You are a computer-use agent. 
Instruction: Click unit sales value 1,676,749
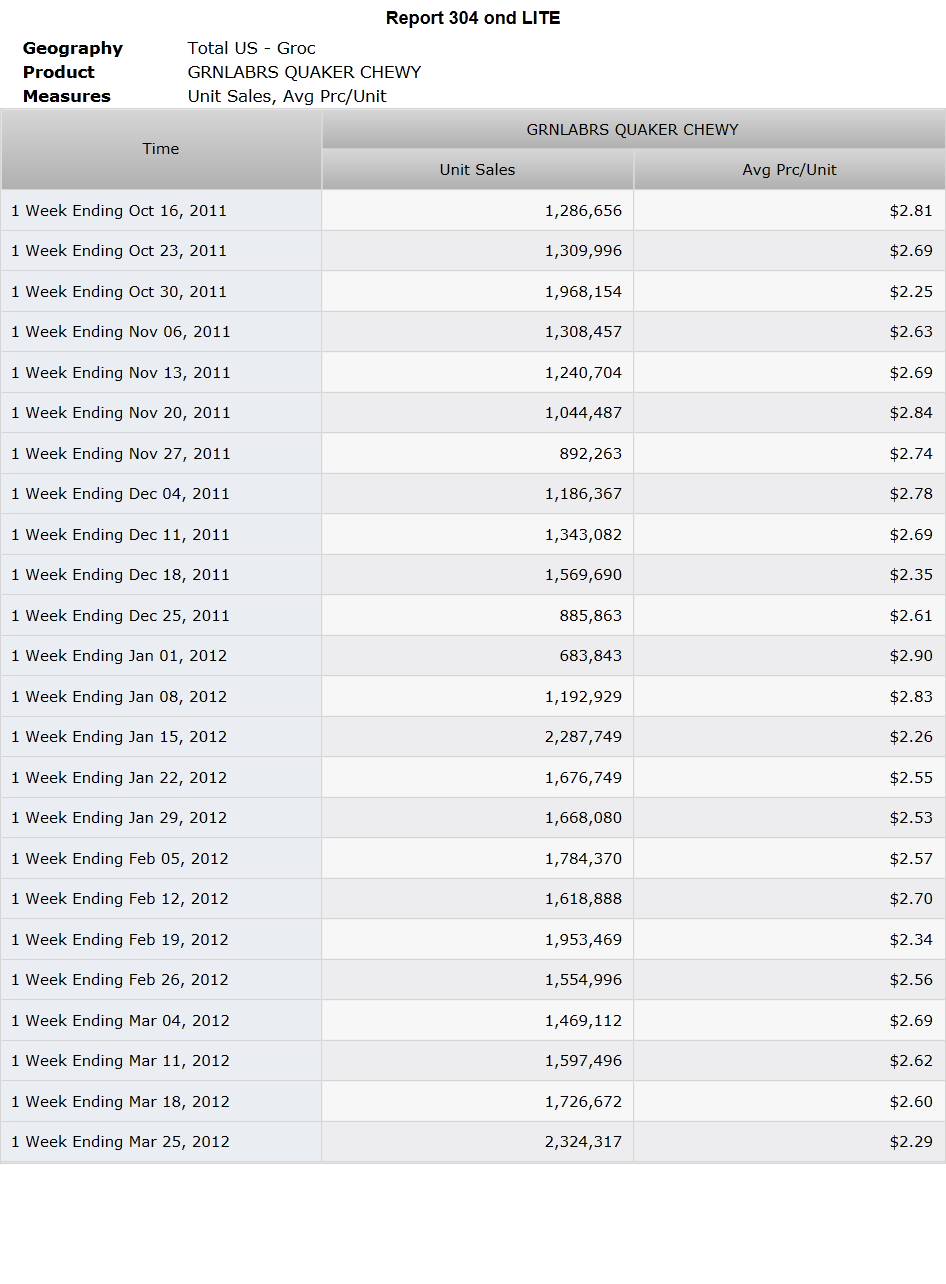[x=583, y=778]
